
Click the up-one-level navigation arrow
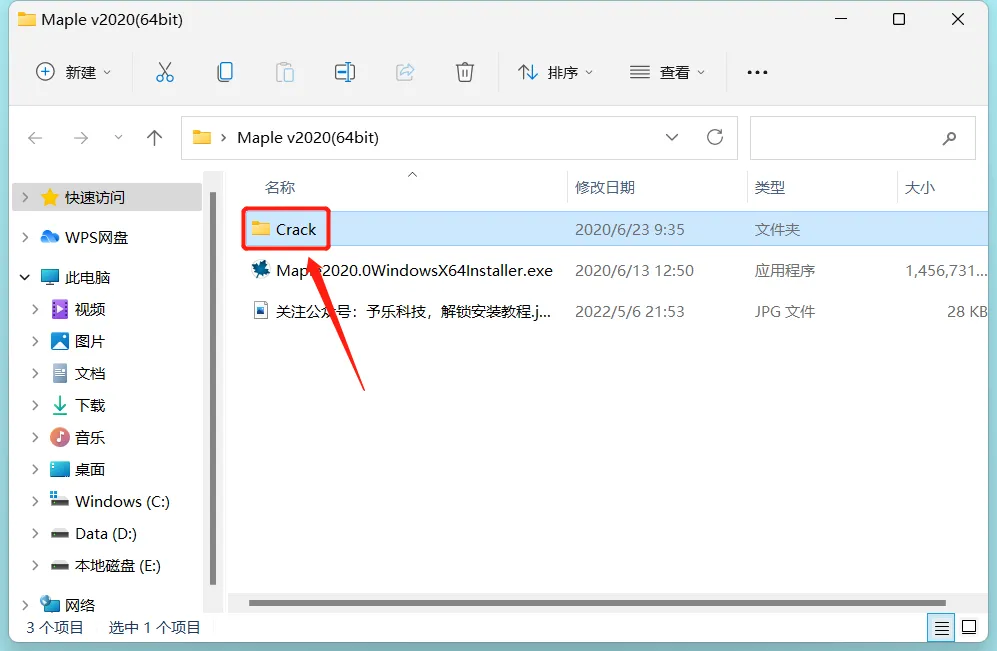pos(155,137)
